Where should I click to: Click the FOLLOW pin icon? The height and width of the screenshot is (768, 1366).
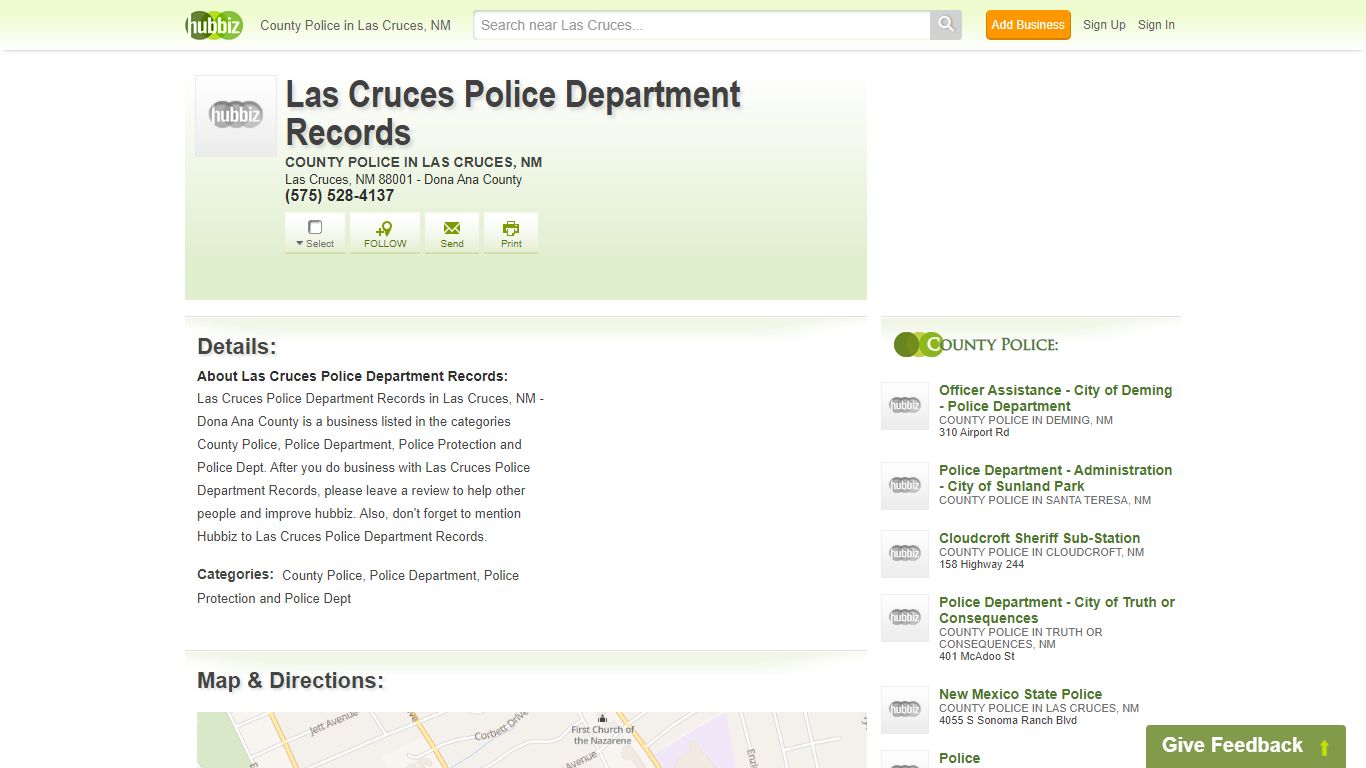pyautogui.click(x=385, y=228)
